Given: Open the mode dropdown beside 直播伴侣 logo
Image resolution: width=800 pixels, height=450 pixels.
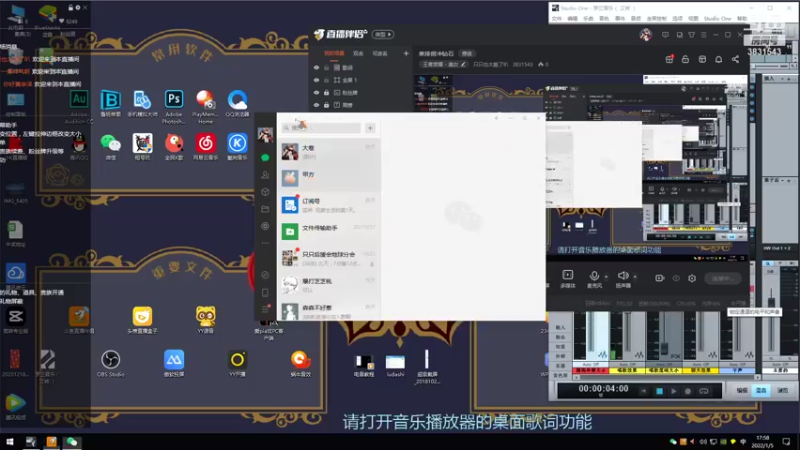Looking at the screenshot, I should pos(383,34).
